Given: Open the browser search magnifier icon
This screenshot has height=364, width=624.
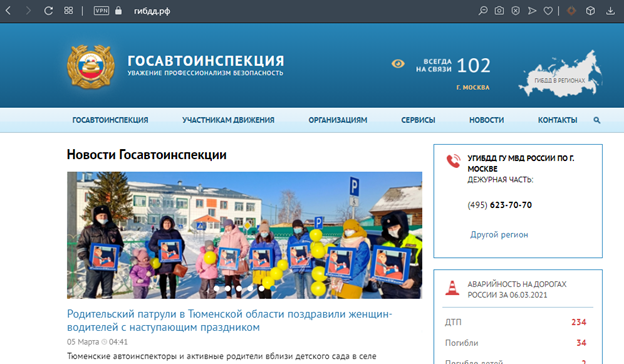Looking at the screenshot, I should [x=483, y=11].
